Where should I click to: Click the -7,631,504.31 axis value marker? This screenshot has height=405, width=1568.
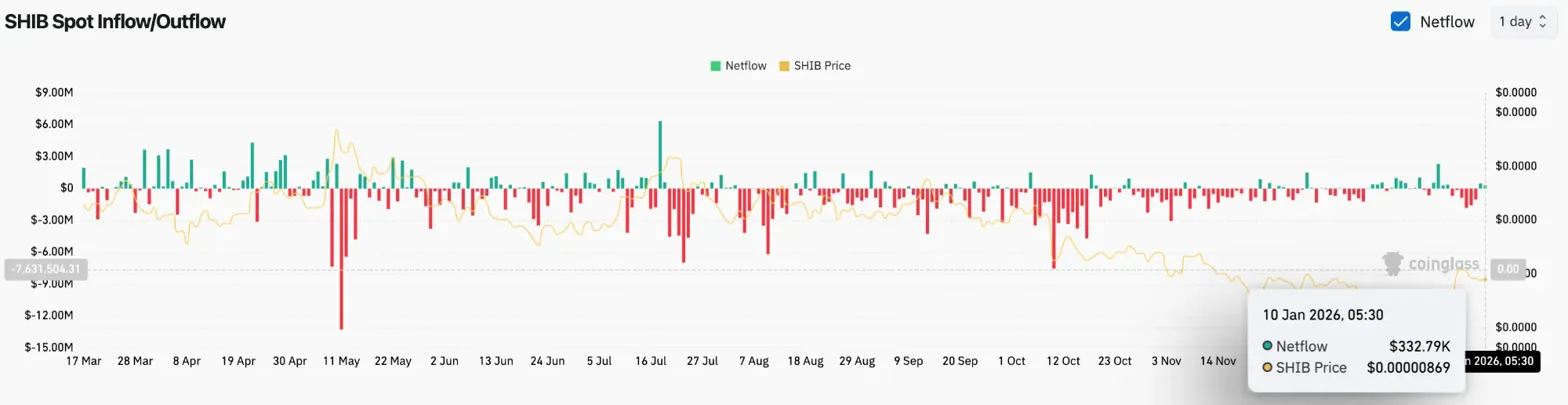point(48,269)
